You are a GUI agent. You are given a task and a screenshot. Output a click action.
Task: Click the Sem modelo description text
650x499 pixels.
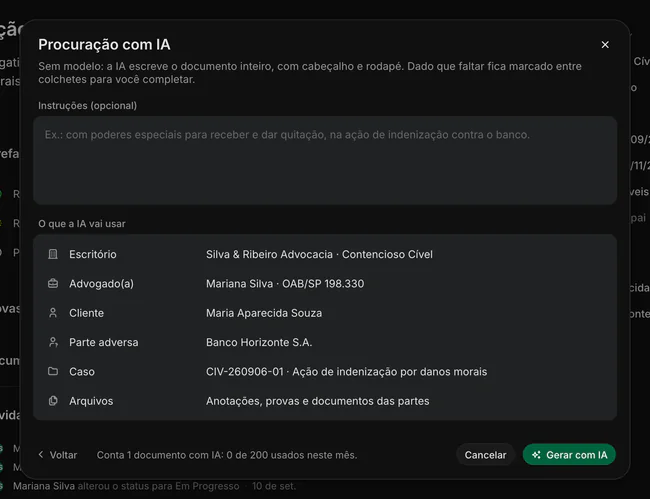click(x=310, y=73)
